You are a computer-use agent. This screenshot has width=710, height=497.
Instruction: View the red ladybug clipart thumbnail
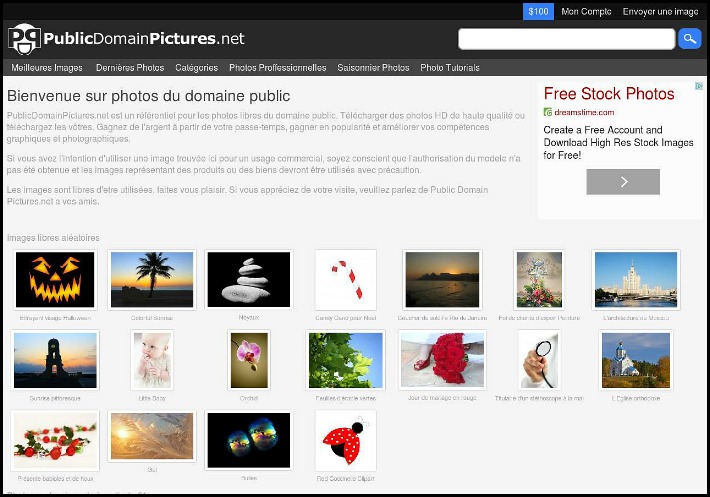pyautogui.click(x=345, y=440)
